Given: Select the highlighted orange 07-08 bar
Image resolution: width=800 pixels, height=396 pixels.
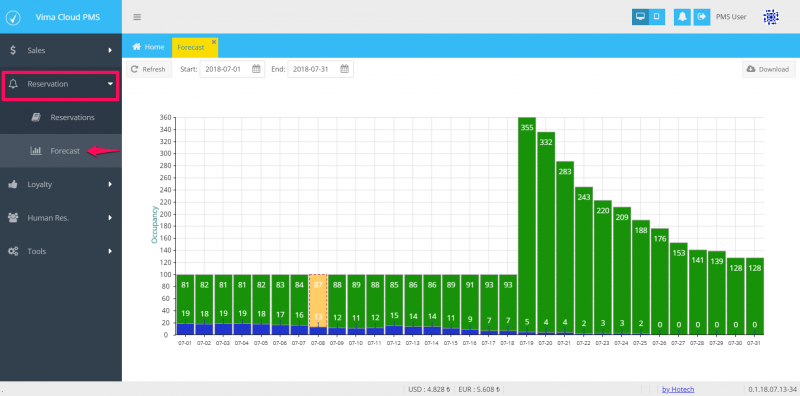Looking at the screenshot, I should [318, 305].
